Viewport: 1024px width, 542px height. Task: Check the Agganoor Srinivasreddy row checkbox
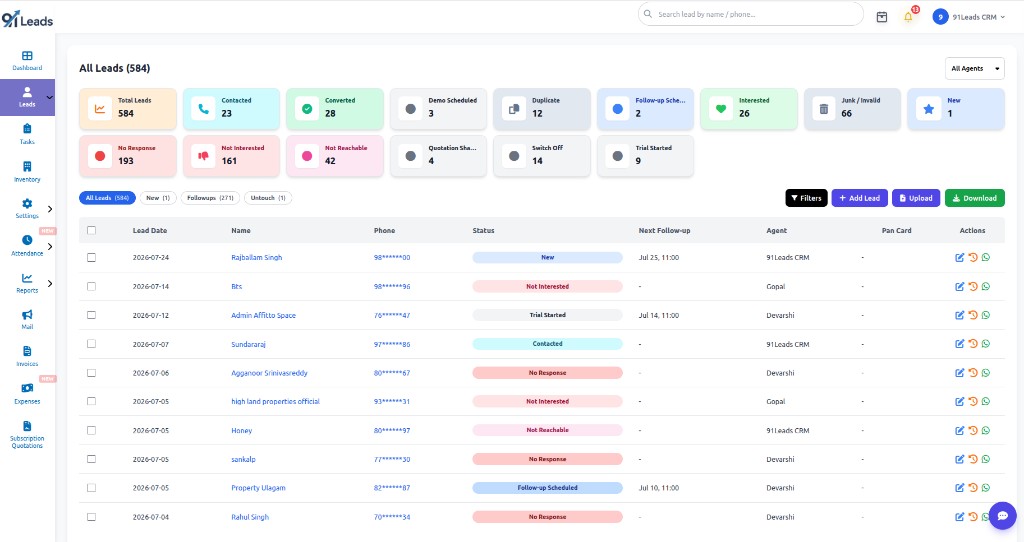coord(91,373)
